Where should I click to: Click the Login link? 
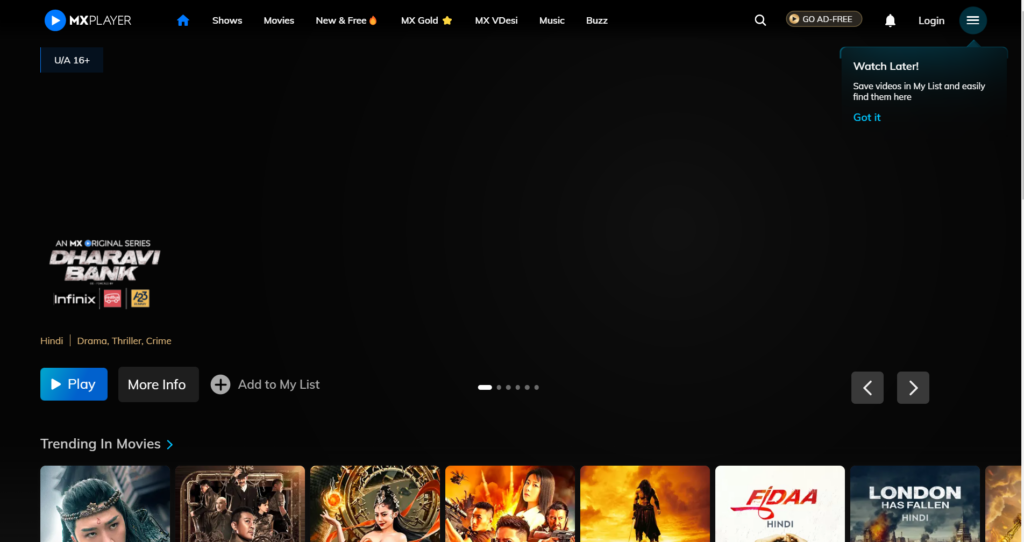[x=931, y=20]
